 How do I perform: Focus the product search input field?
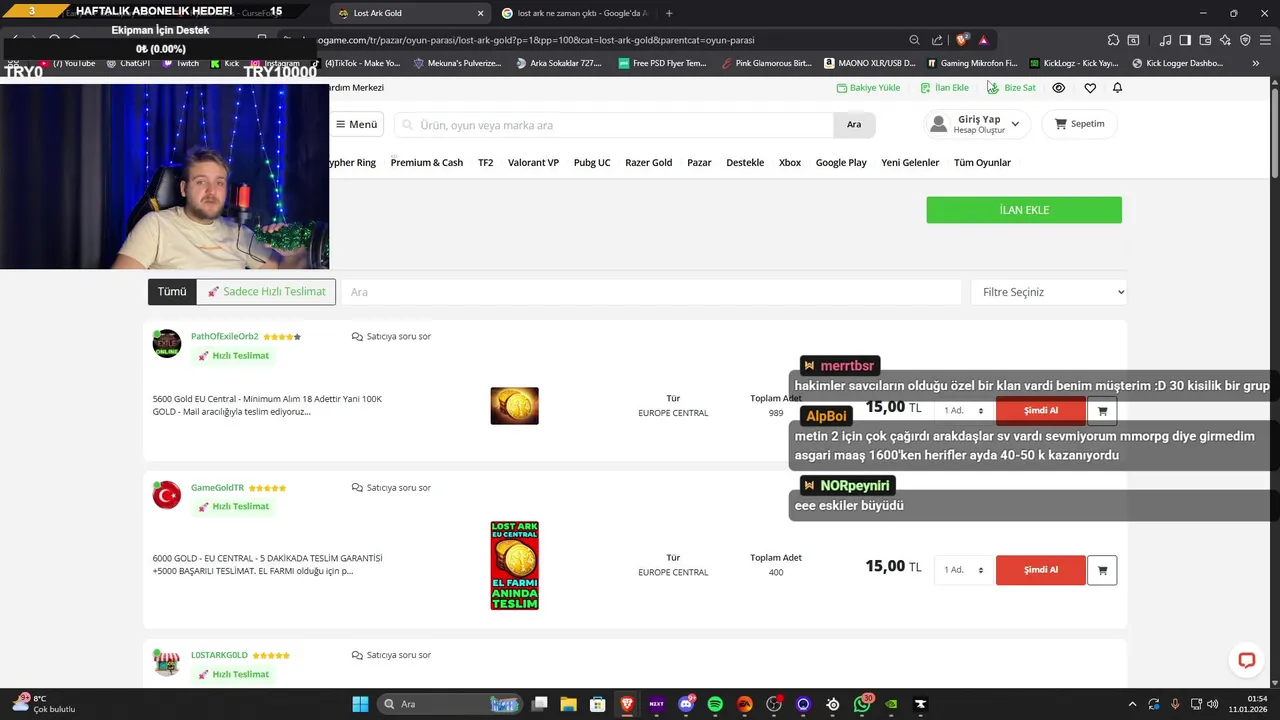click(x=615, y=125)
